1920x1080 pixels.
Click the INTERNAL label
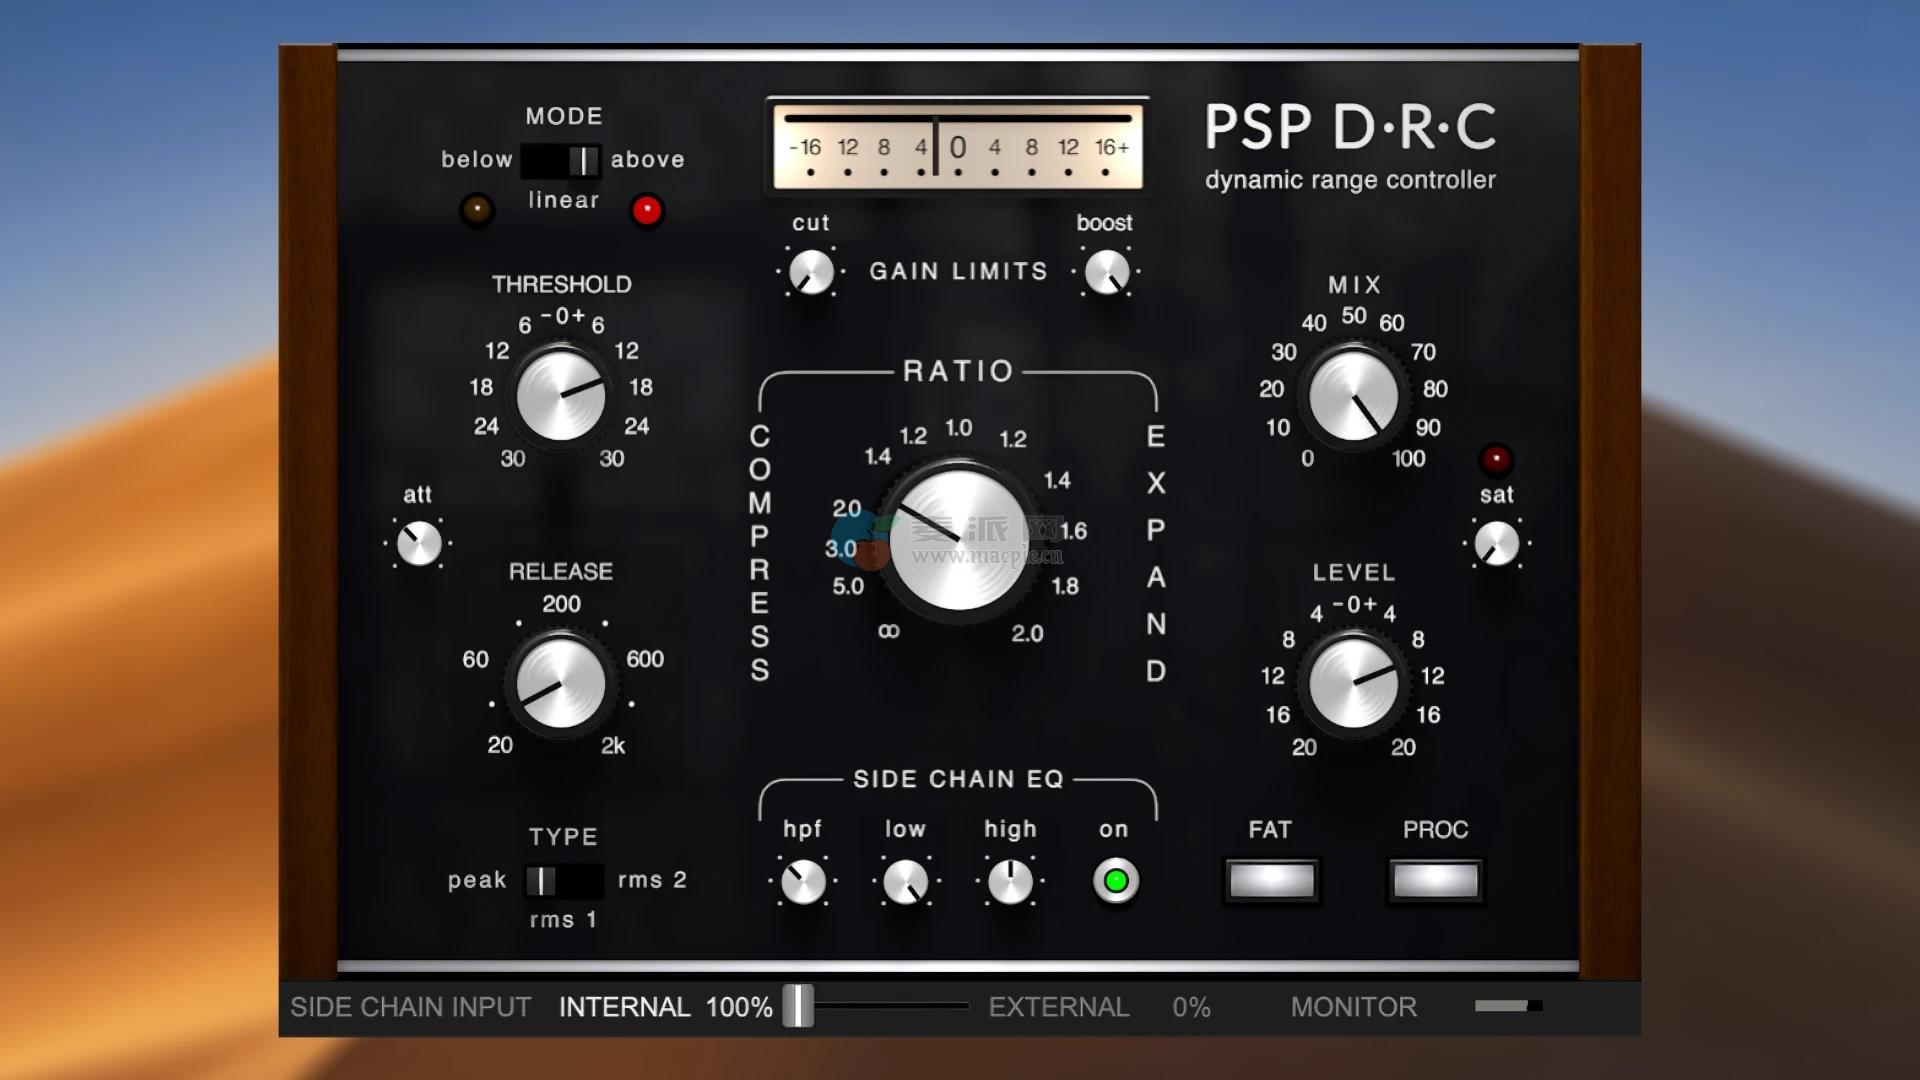click(x=624, y=1007)
